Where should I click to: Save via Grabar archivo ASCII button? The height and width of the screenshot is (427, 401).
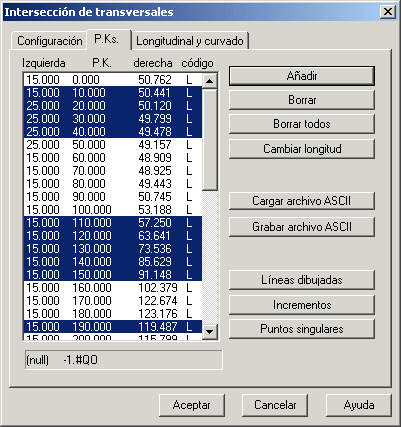click(302, 227)
